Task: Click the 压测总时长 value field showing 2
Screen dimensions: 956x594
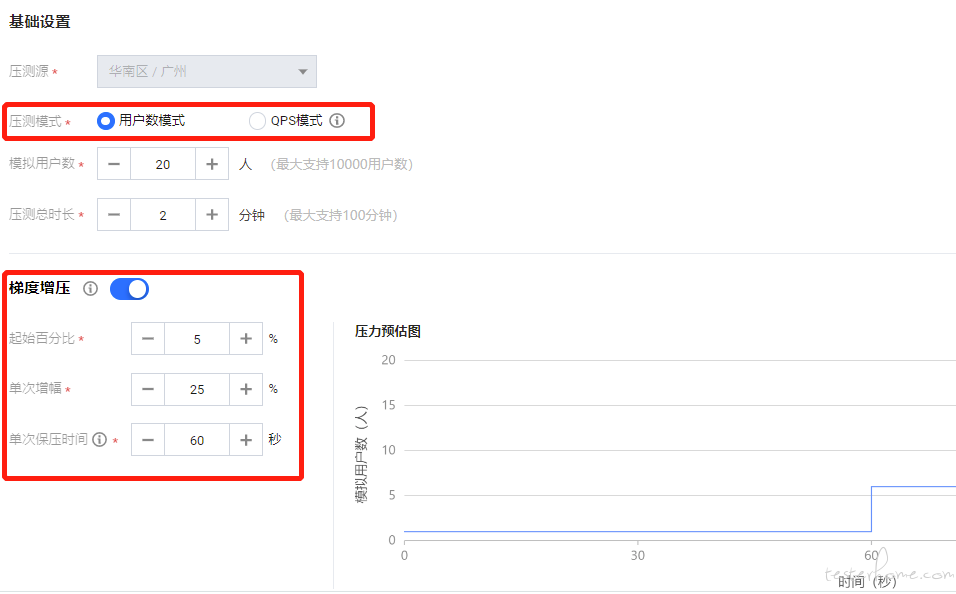Action: [163, 215]
